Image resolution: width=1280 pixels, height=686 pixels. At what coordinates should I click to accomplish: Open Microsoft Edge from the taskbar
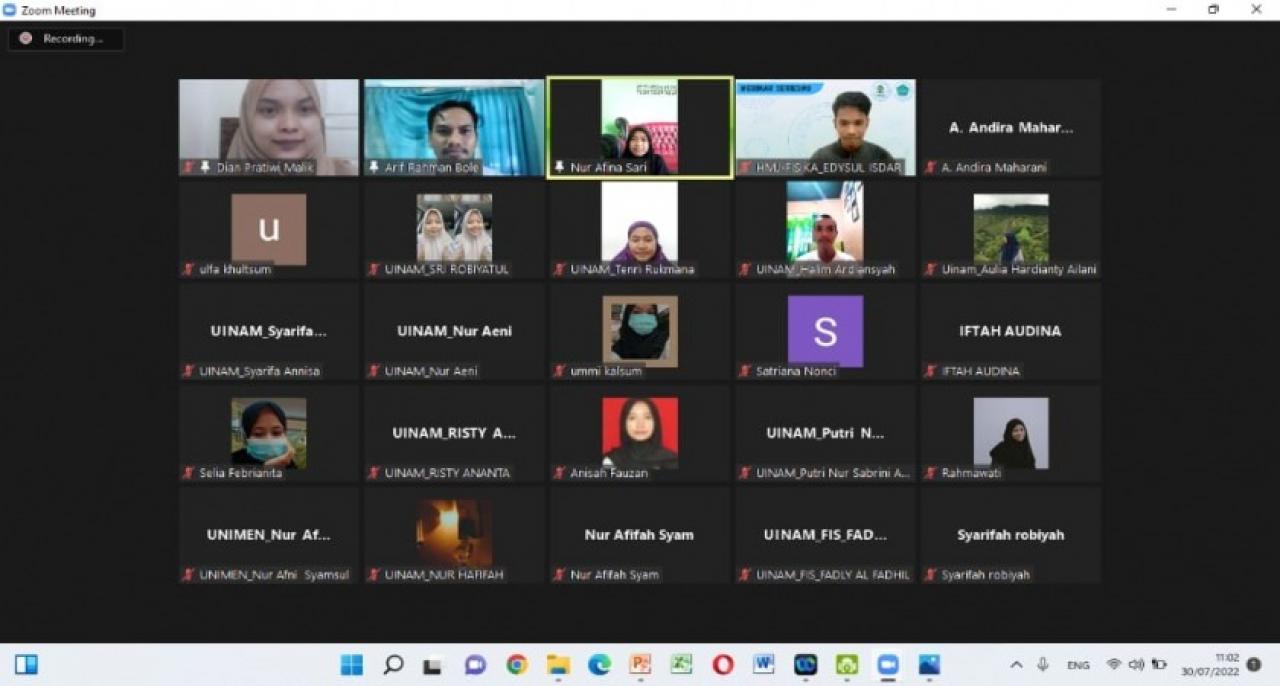(598, 664)
